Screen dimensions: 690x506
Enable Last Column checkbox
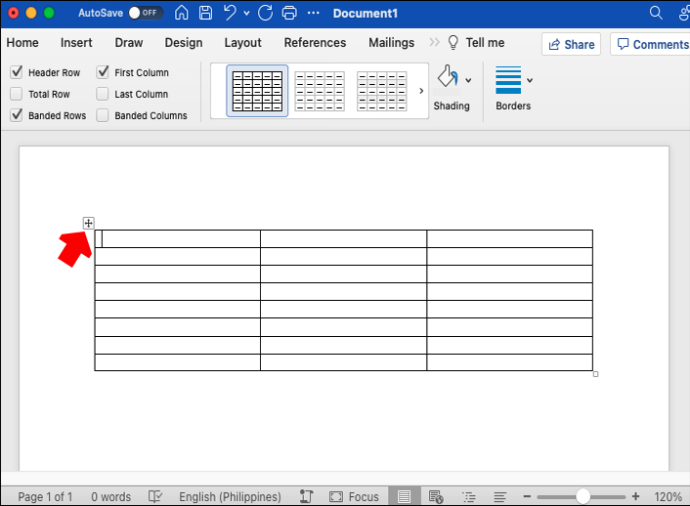[x=103, y=94]
